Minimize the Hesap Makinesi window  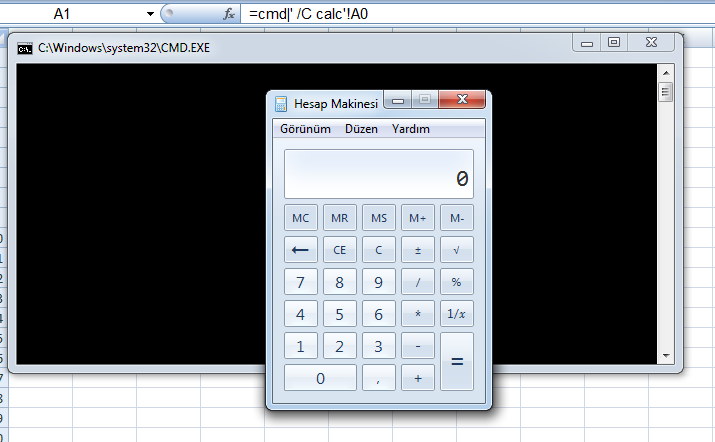398,100
